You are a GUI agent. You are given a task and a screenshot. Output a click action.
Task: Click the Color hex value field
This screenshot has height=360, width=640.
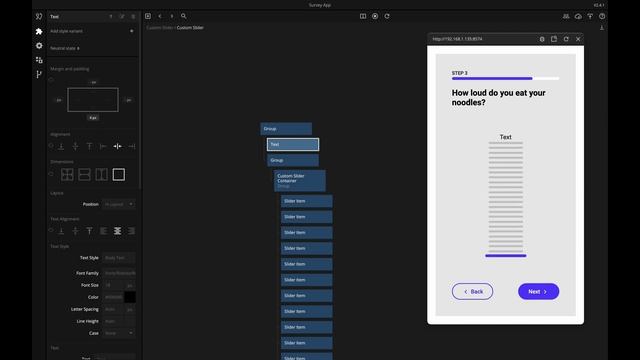113,297
